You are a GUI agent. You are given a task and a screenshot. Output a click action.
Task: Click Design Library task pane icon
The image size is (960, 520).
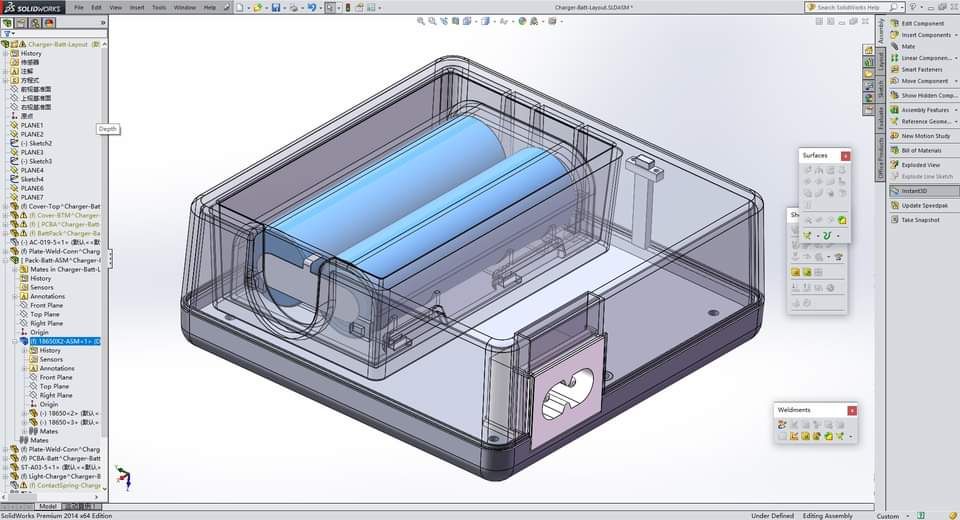click(868, 62)
